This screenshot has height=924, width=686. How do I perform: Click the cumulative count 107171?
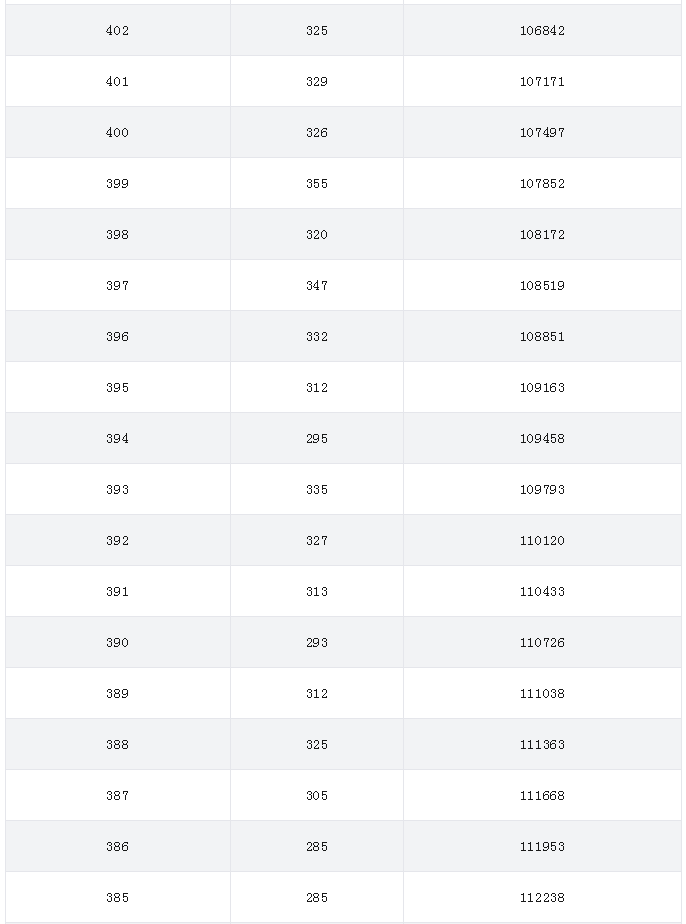[542, 81]
